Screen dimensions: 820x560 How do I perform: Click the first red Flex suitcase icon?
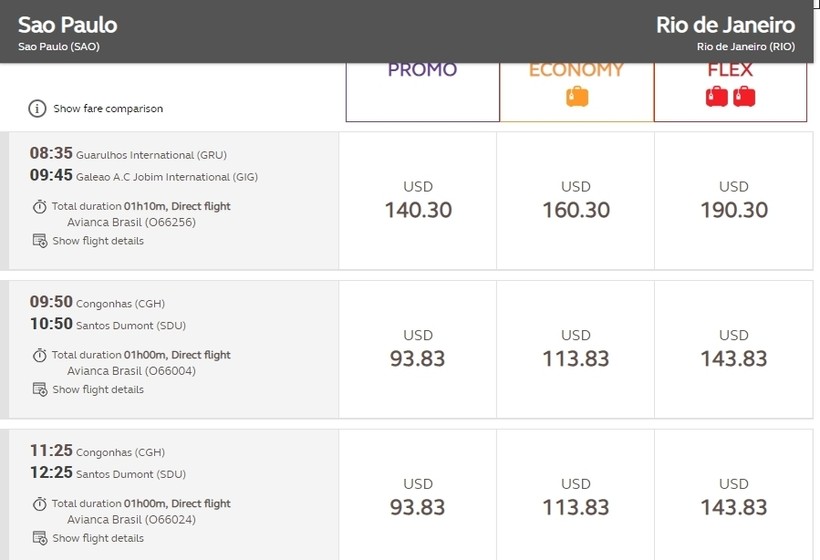(x=716, y=97)
